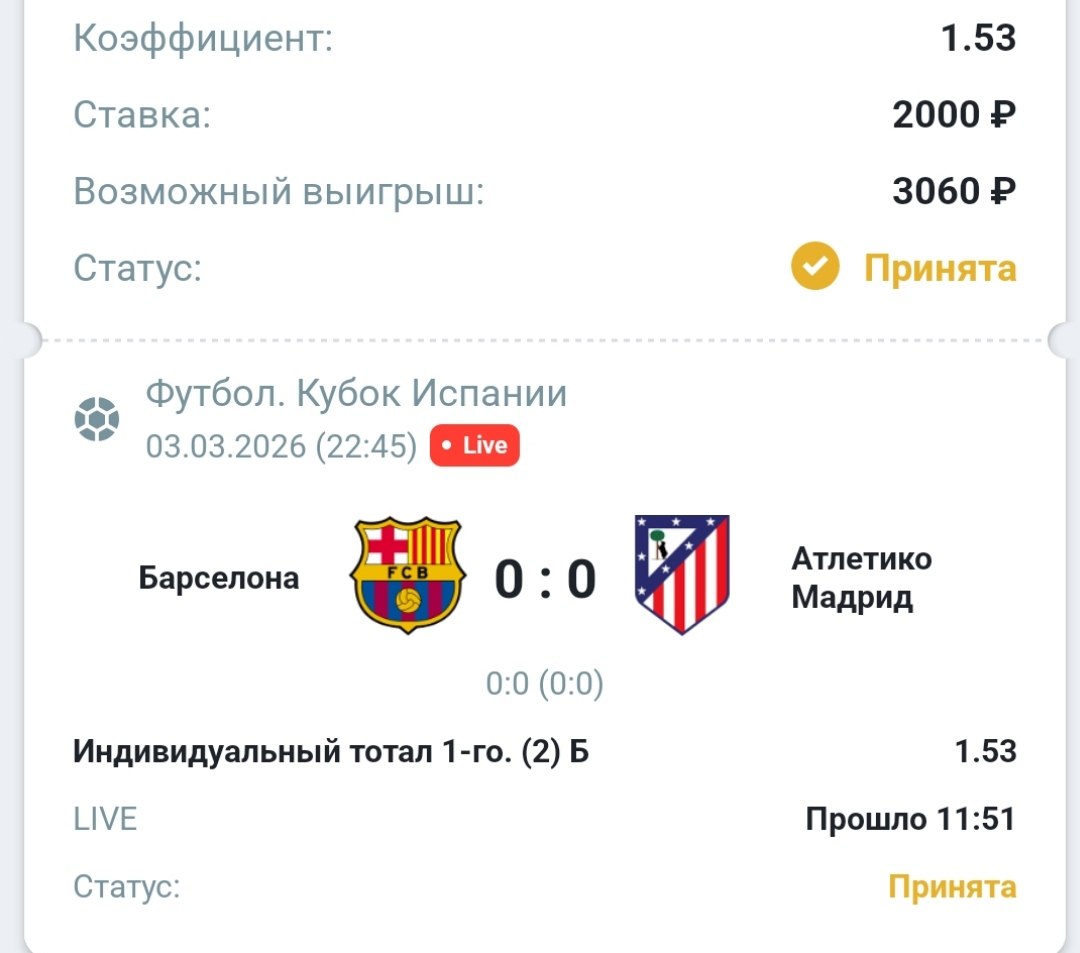Tap the 0 : 0 live score
Viewport: 1080px width, 953px height.
click(x=545, y=579)
